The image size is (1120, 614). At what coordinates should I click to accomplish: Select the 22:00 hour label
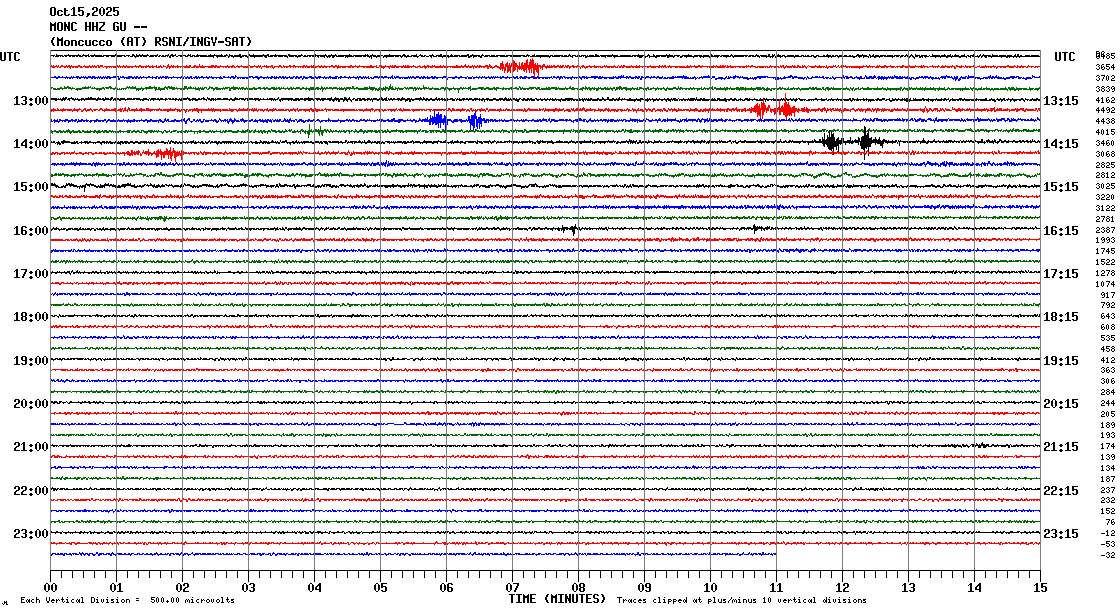pyautogui.click(x=31, y=490)
